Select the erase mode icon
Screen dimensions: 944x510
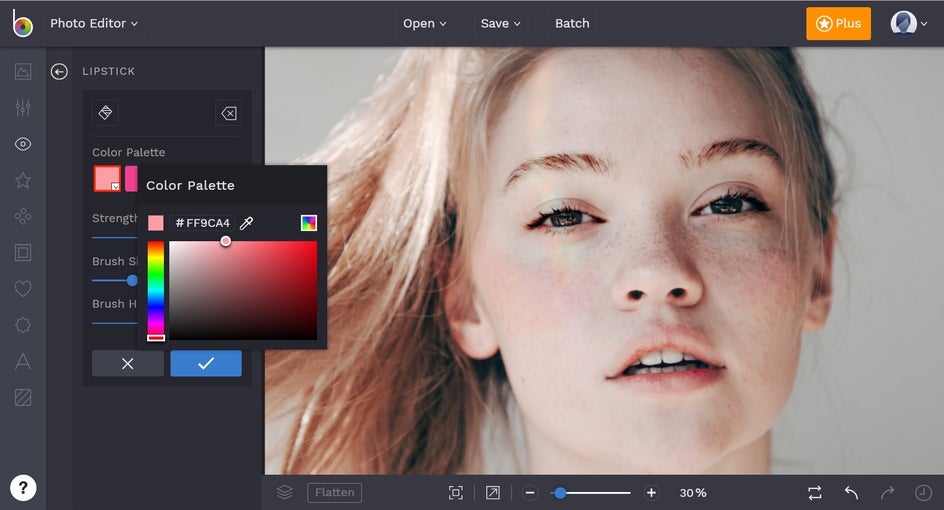coord(229,113)
